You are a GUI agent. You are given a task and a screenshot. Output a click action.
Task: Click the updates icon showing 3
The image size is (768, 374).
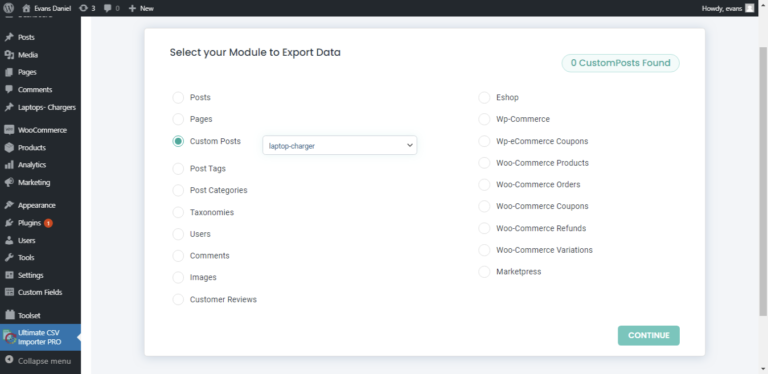tap(83, 8)
